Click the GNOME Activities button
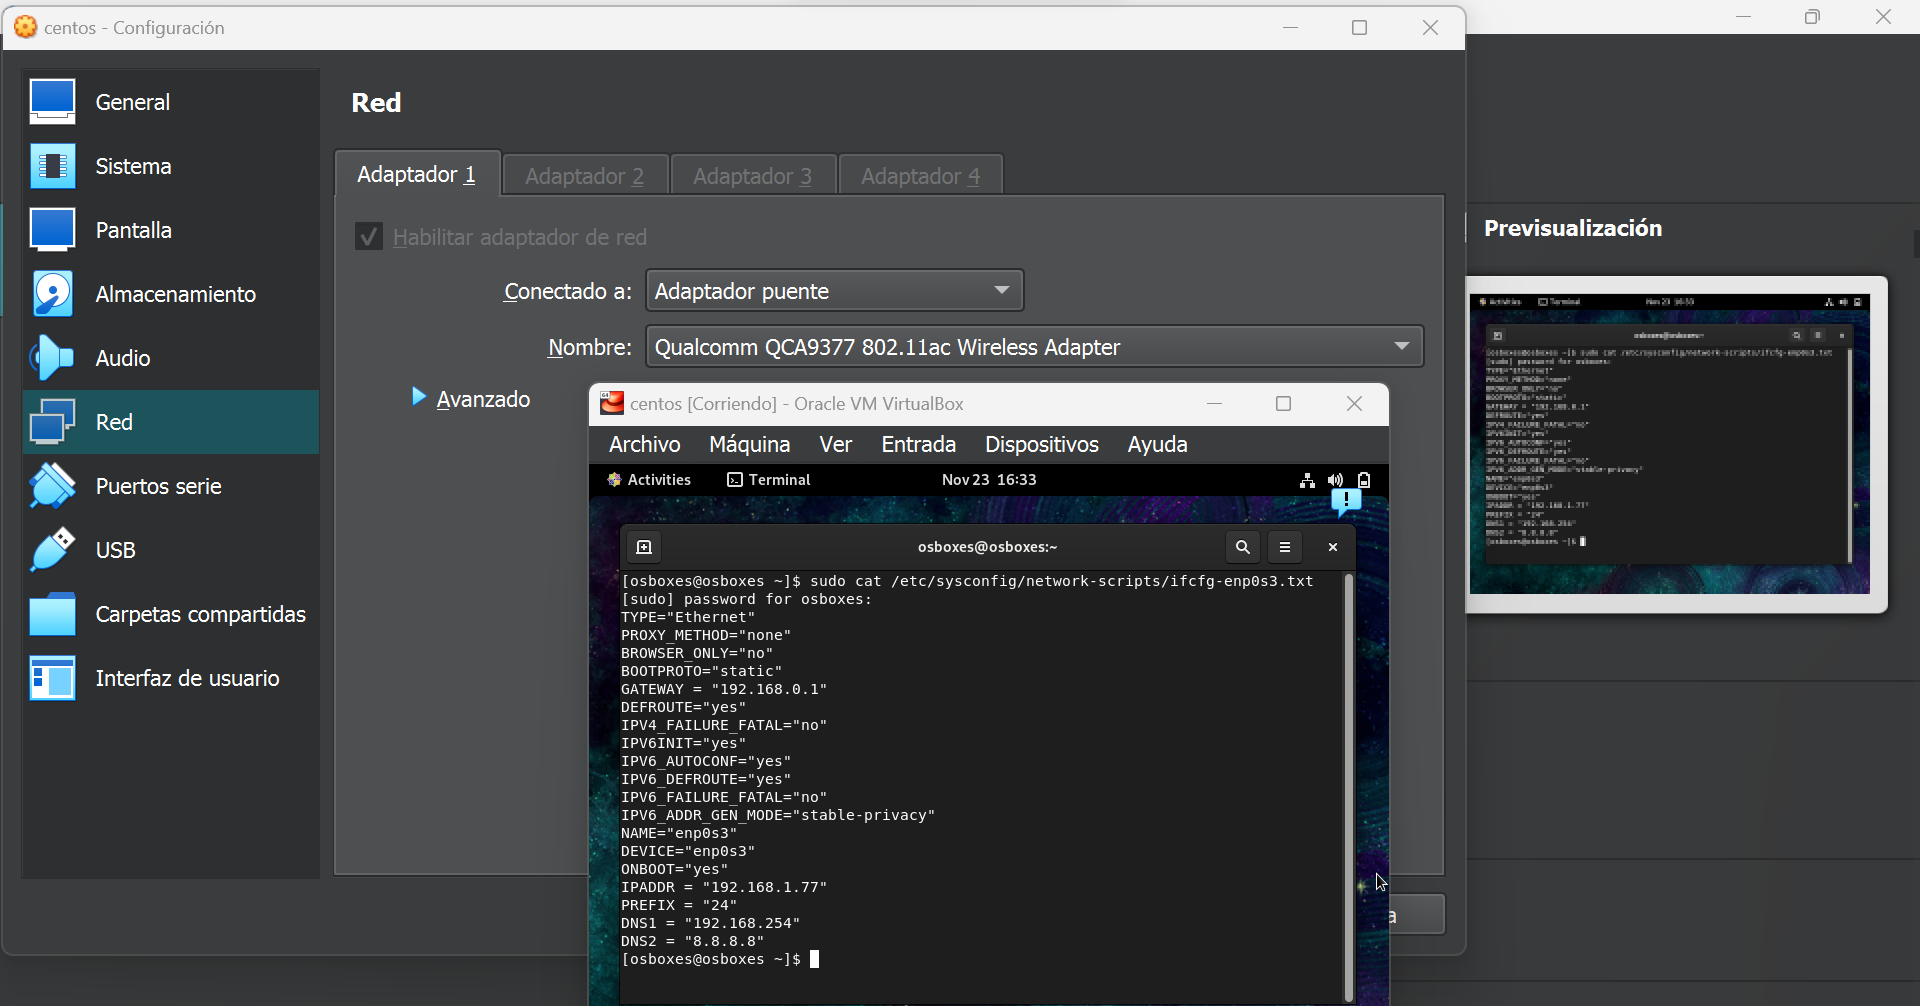1920x1006 pixels. coord(649,480)
